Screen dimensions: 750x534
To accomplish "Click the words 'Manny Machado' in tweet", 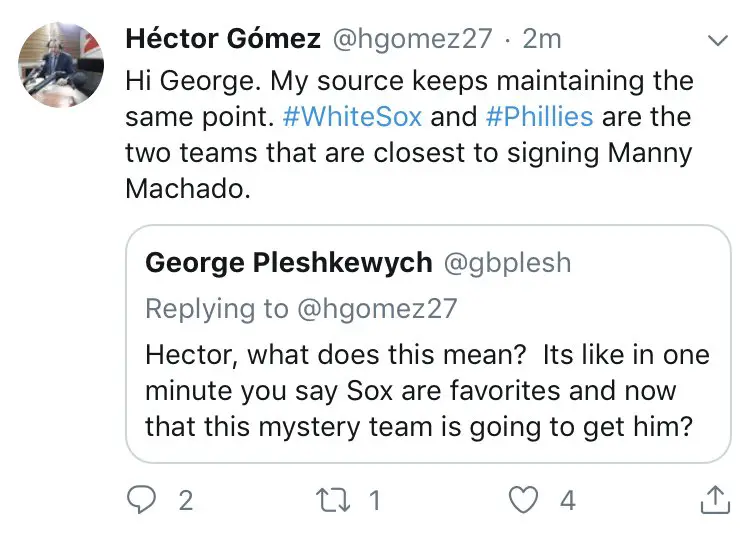I will pos(185,189).
